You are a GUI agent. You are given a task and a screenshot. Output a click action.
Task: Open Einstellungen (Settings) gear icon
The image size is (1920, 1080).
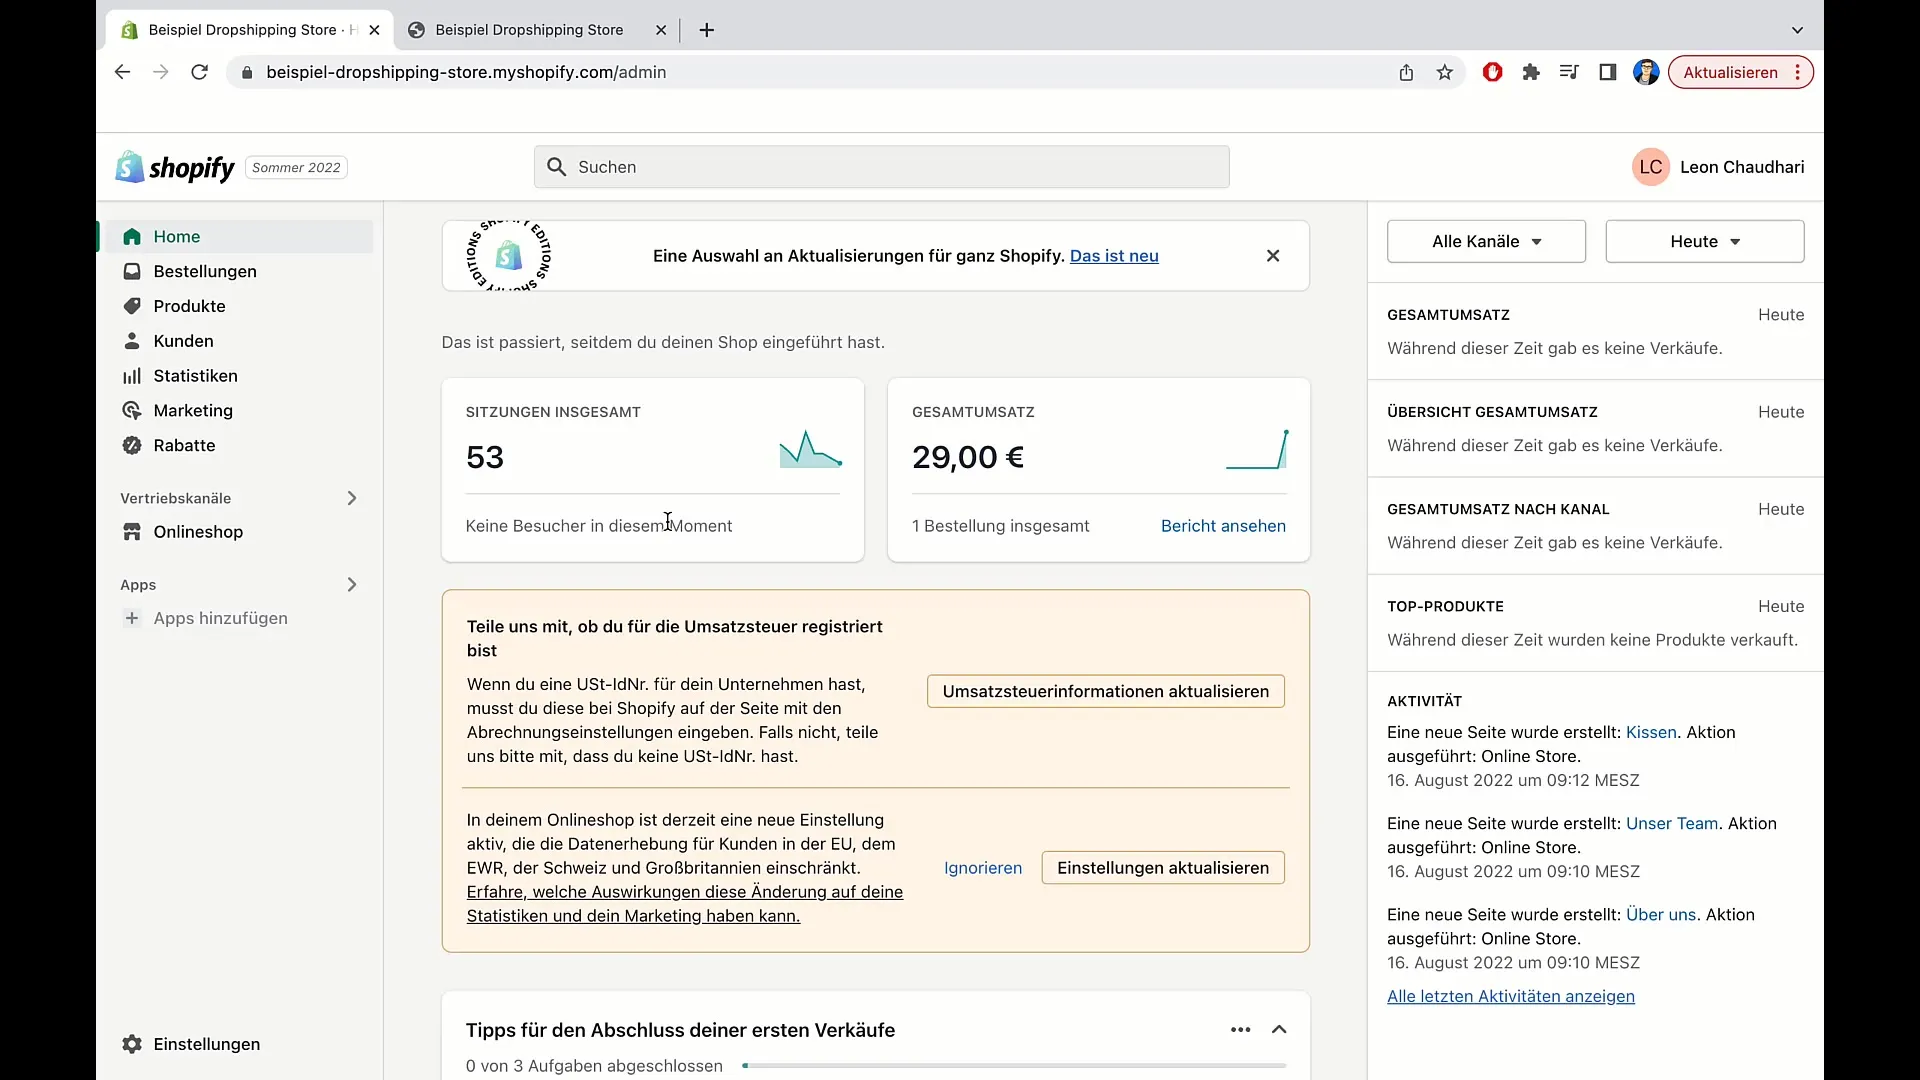pos(132,1044)
